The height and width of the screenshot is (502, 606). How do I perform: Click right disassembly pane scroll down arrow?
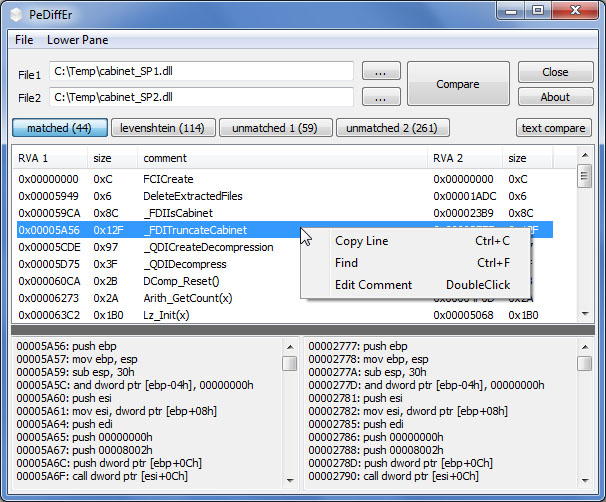coord(585,480)
